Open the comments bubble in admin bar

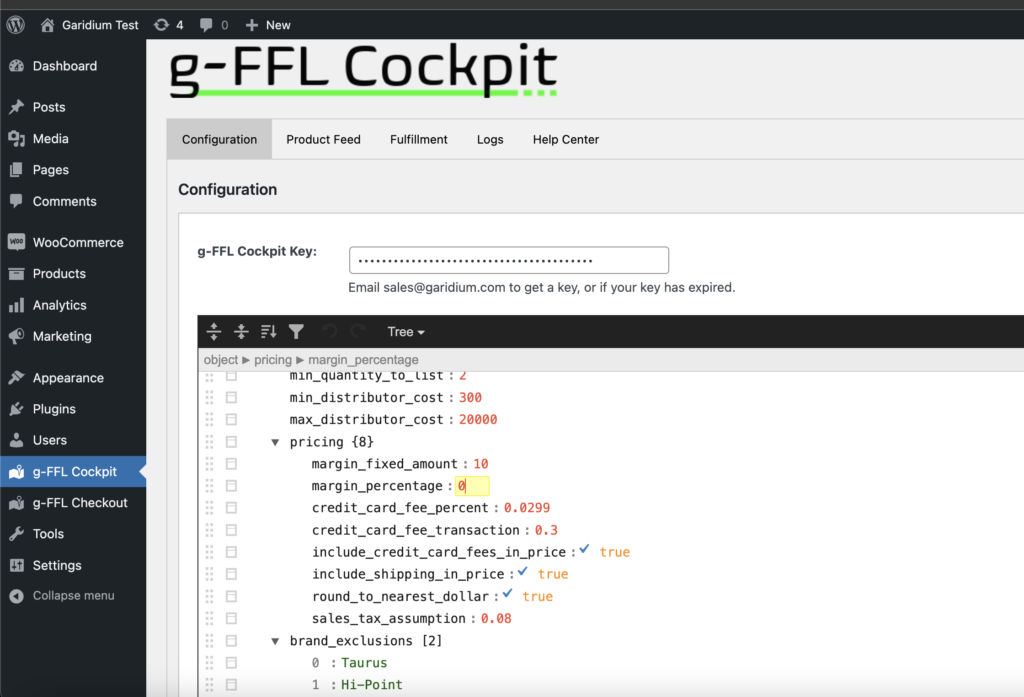(206, 25)
